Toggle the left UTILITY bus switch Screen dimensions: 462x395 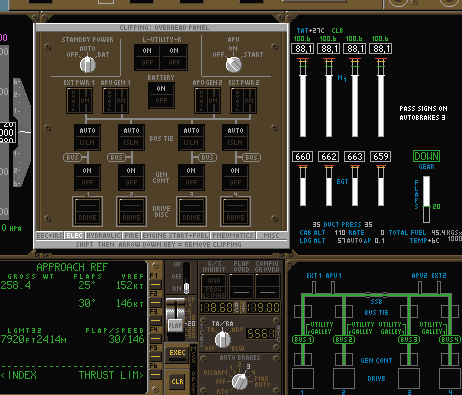coord(147,57)
